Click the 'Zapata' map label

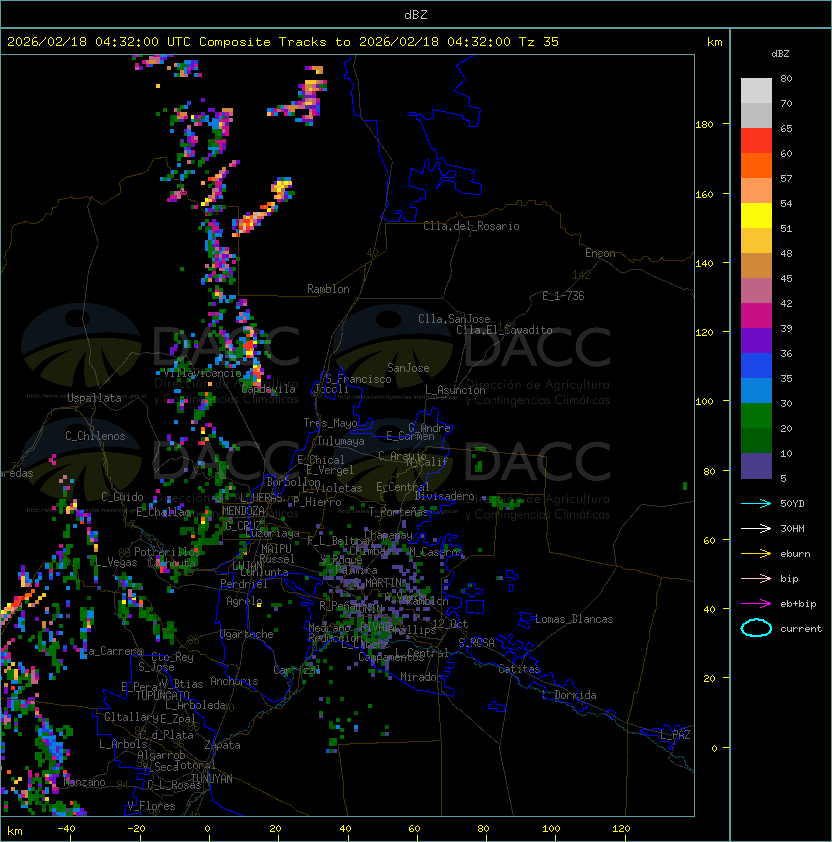tap(222, 745)
